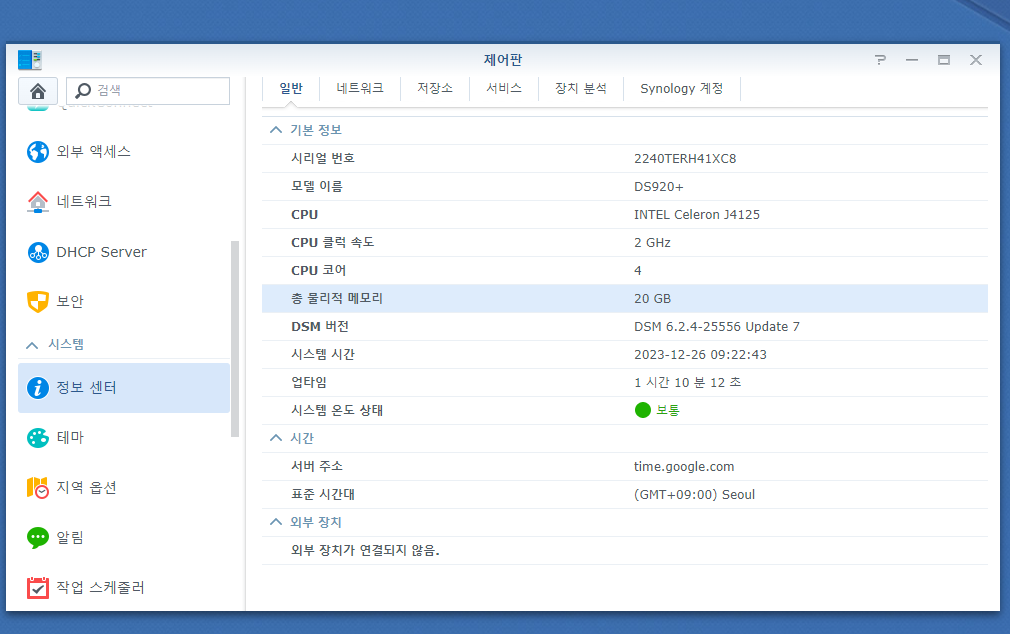
Task: Open the Synology 계정 tab
Action: coord(681,88)
